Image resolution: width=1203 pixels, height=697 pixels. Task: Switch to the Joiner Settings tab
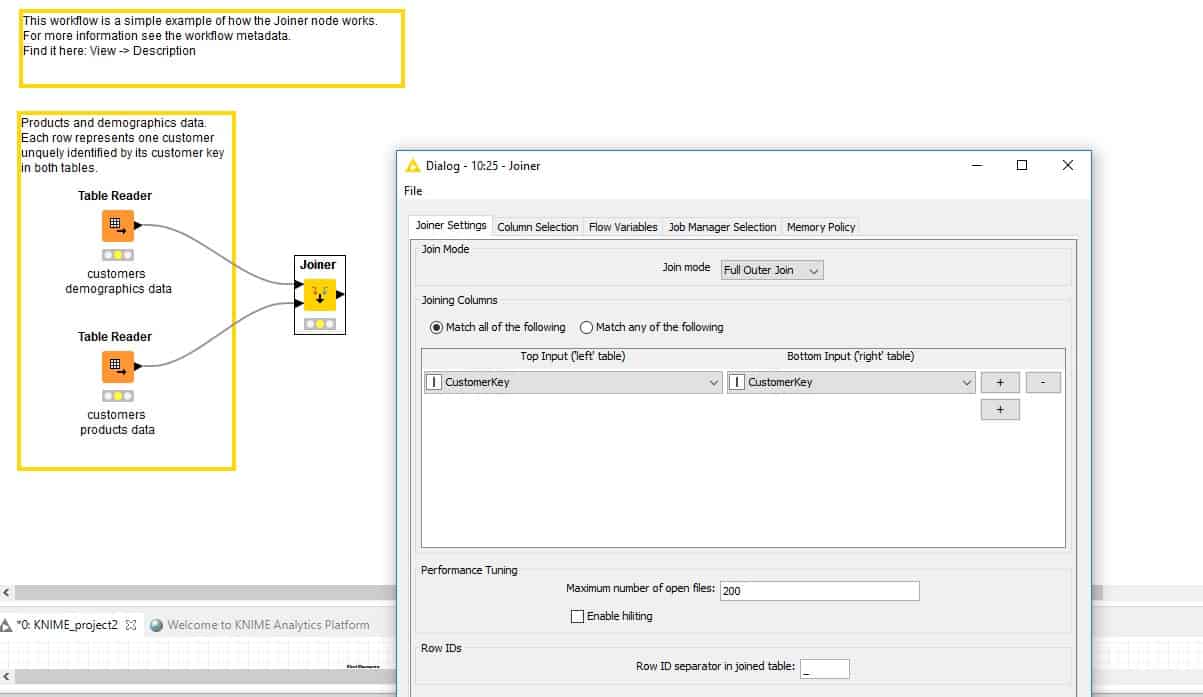click(x=450, y=226)
